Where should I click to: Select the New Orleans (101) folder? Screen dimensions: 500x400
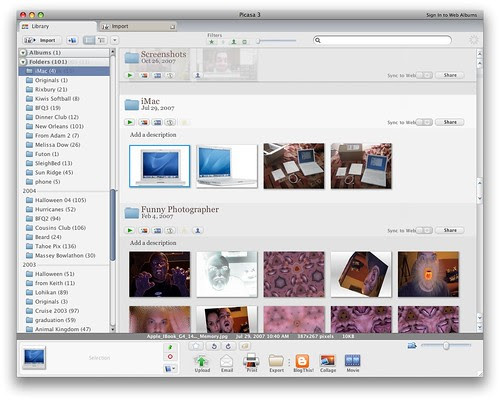(64, 126)
